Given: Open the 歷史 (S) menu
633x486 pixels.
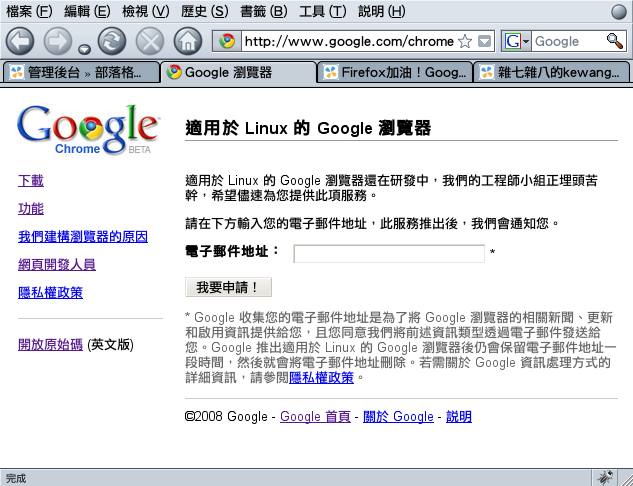Looking at the screenshot, I should point(205,11).
